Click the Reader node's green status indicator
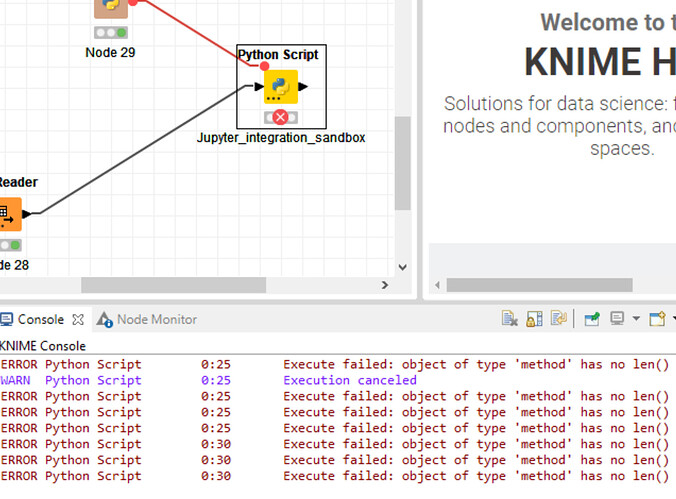The image size is (676, 499). 15,245
